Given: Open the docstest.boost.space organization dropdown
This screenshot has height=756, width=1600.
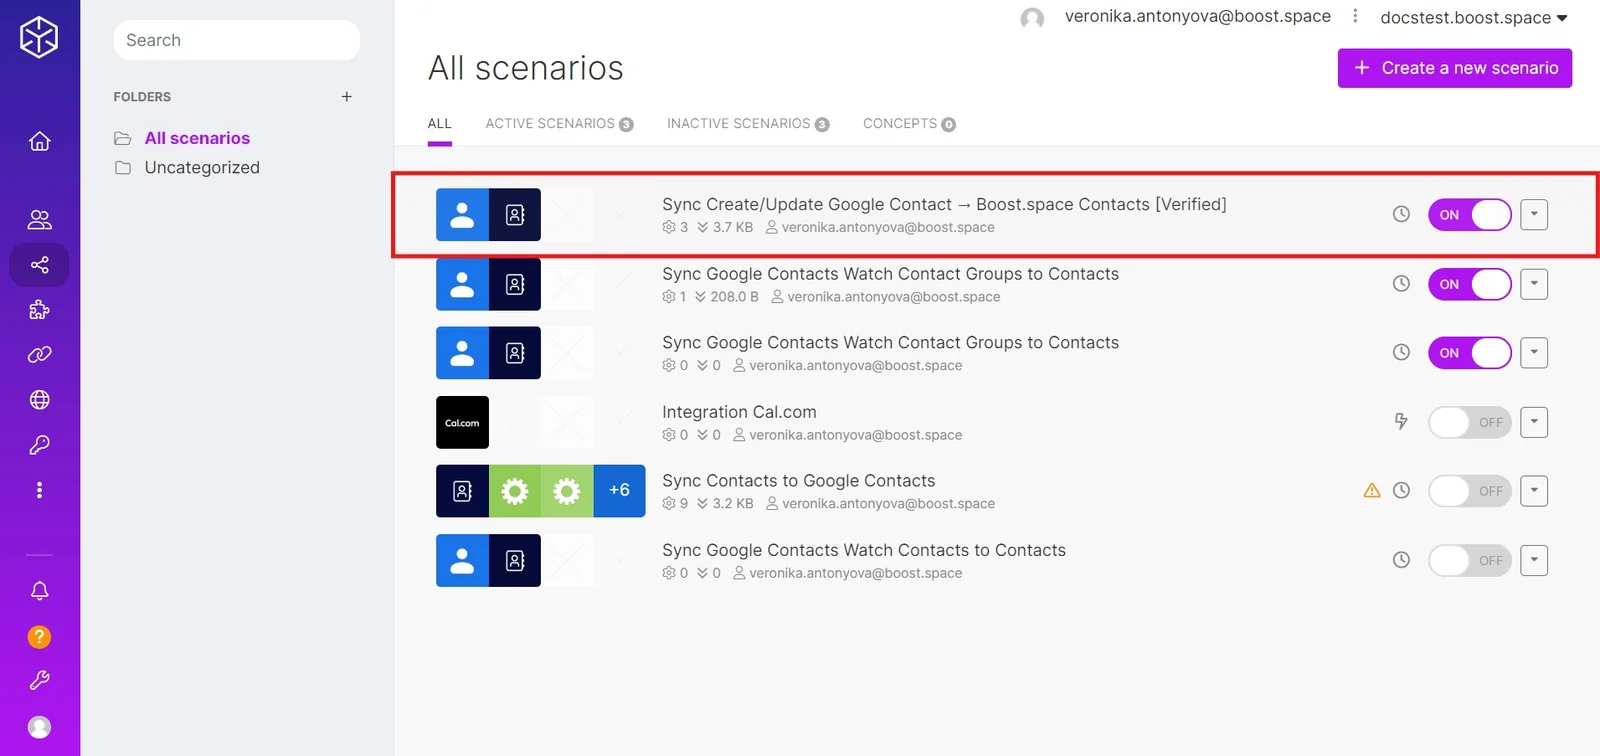Looking at the screenshot, I should [x=1474, y=17].
